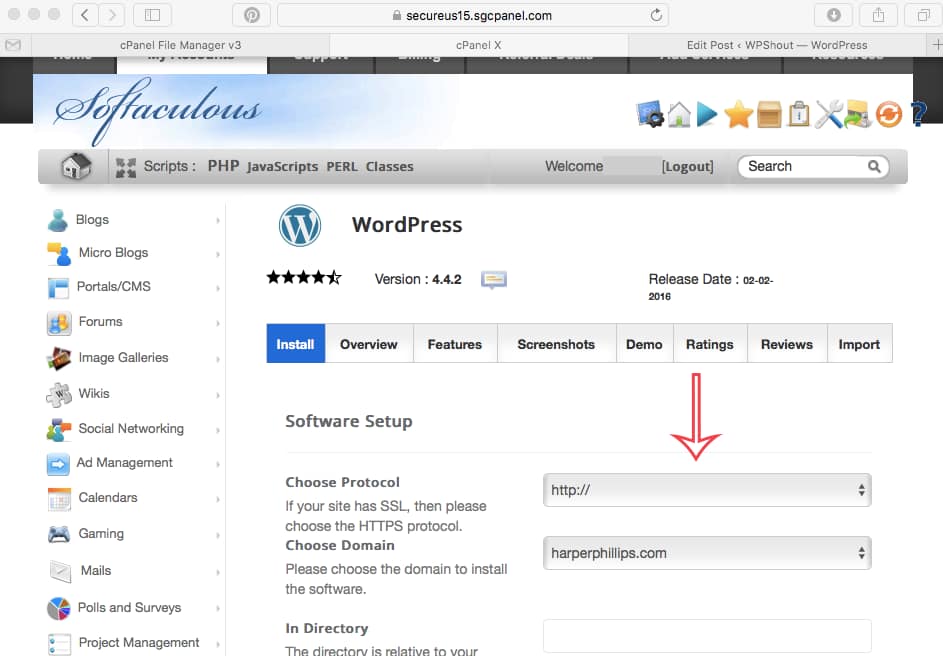The height and width of the screenshot is (656, 943).
Task: Click the In Directory input field
Action: tap(706, 636)
